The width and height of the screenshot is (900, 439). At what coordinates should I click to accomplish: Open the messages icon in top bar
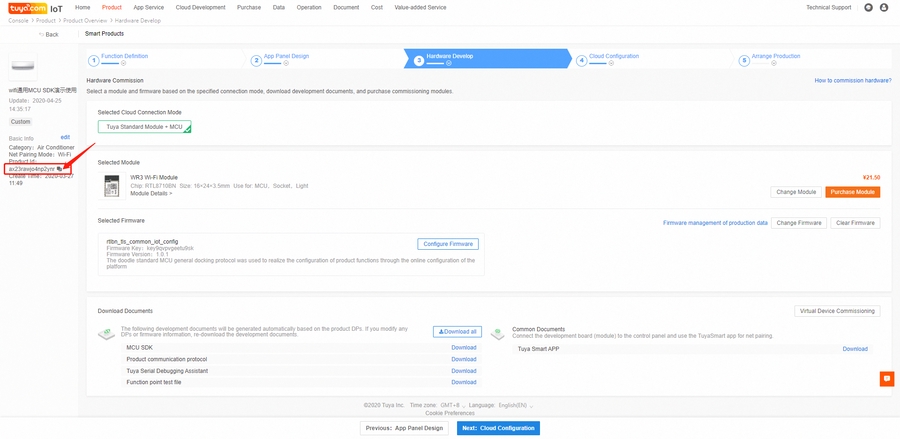pyautogui.click(x=868, y=7)
